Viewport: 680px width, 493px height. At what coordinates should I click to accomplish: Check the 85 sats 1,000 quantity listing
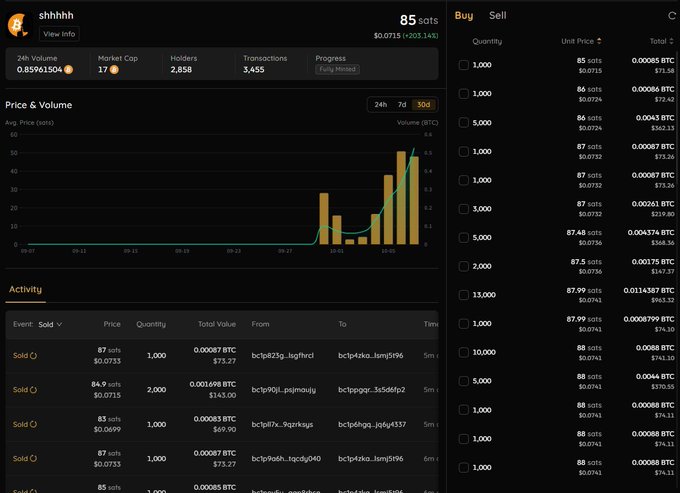[x=464, y=65]
